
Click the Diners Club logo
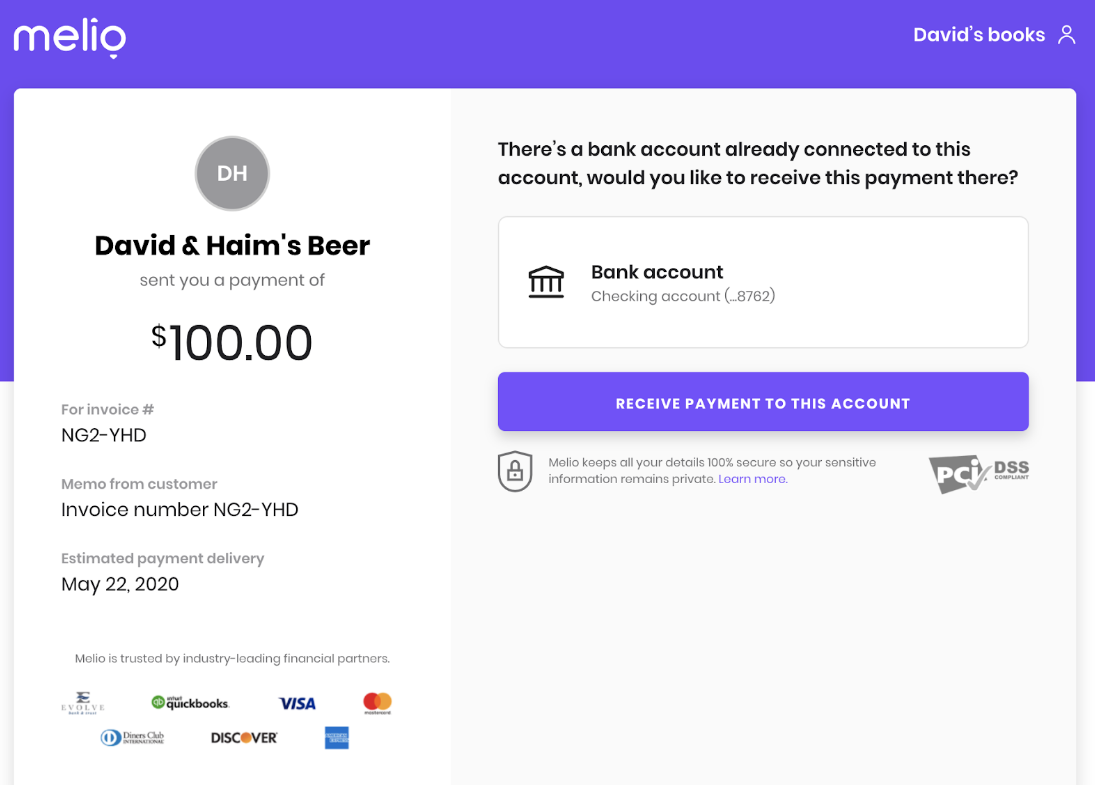[133, 738]
